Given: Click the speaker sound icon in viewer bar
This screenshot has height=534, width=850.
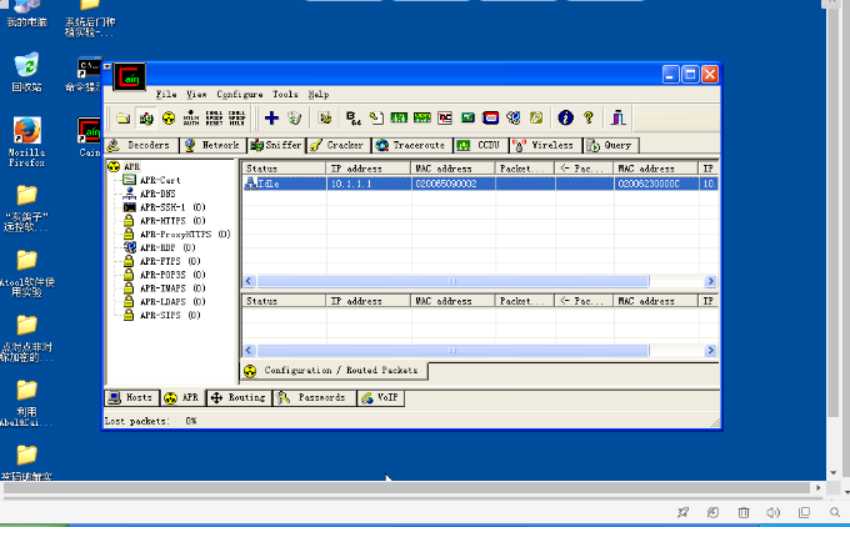Looking at the screenshot, I should pos(773,512).
